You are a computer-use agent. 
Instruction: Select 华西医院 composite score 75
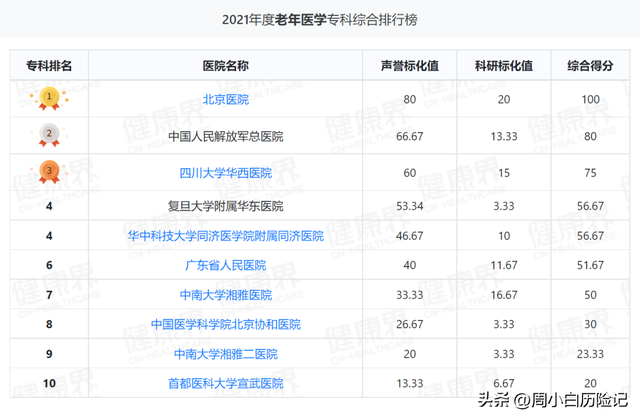(x=590, y=173)
